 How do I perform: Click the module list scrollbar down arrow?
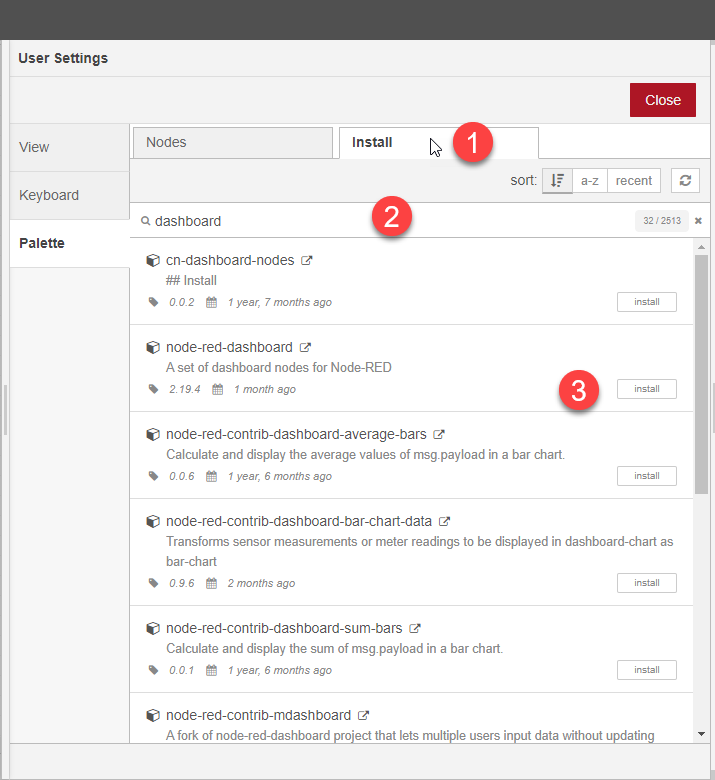coord(701,734)
